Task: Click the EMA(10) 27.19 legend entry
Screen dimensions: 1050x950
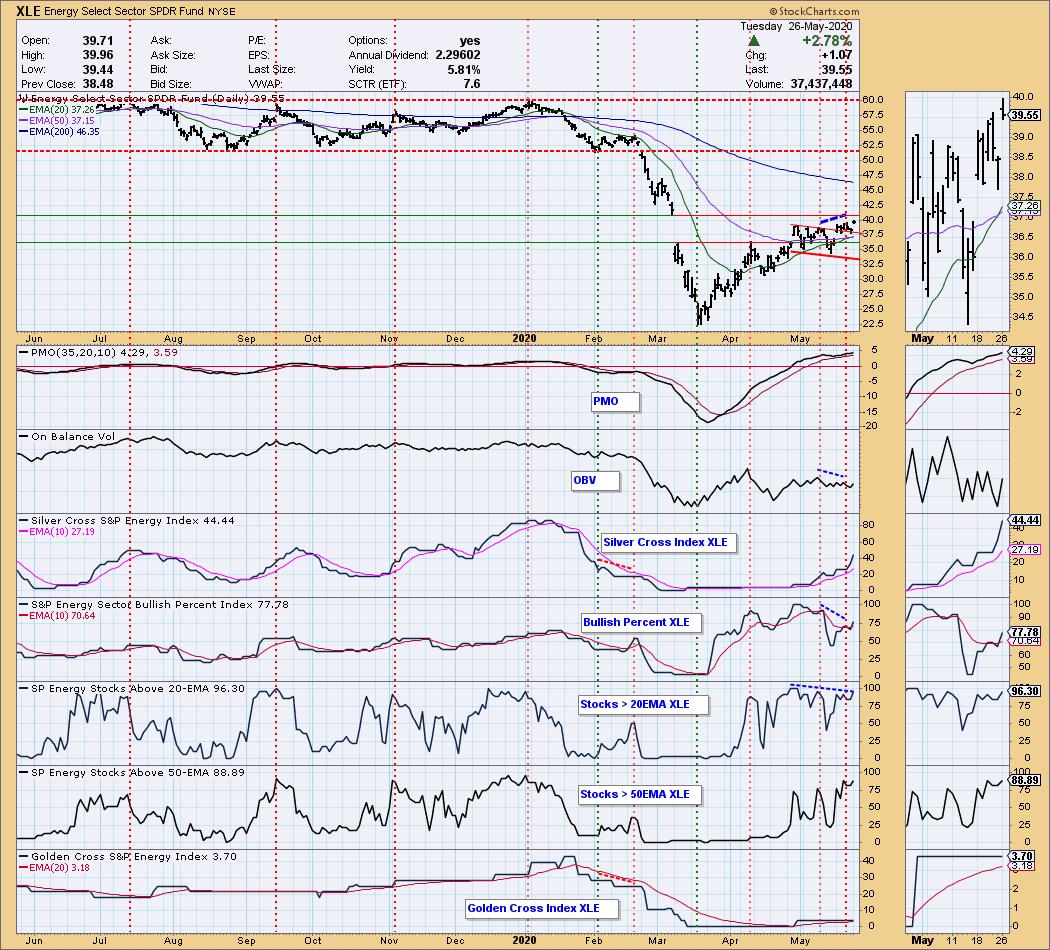Action: coord(58,532)
